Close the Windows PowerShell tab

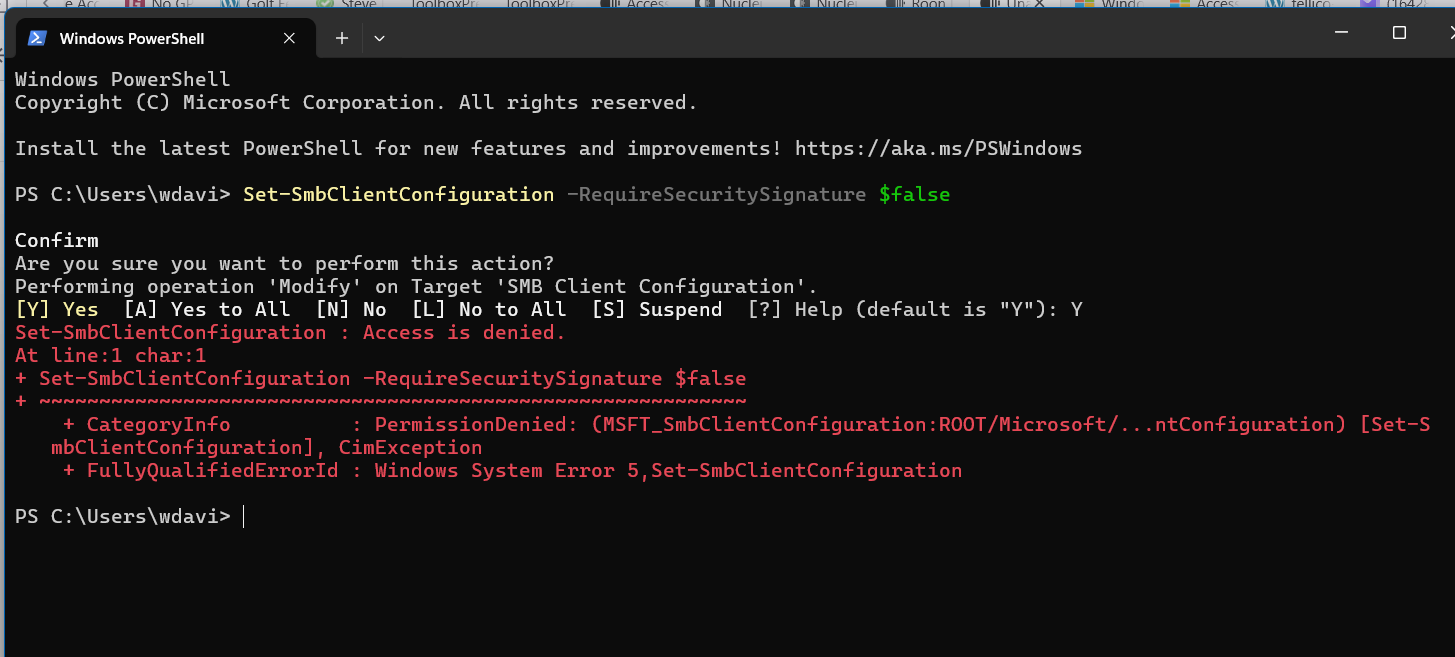[x=289, y=38]
